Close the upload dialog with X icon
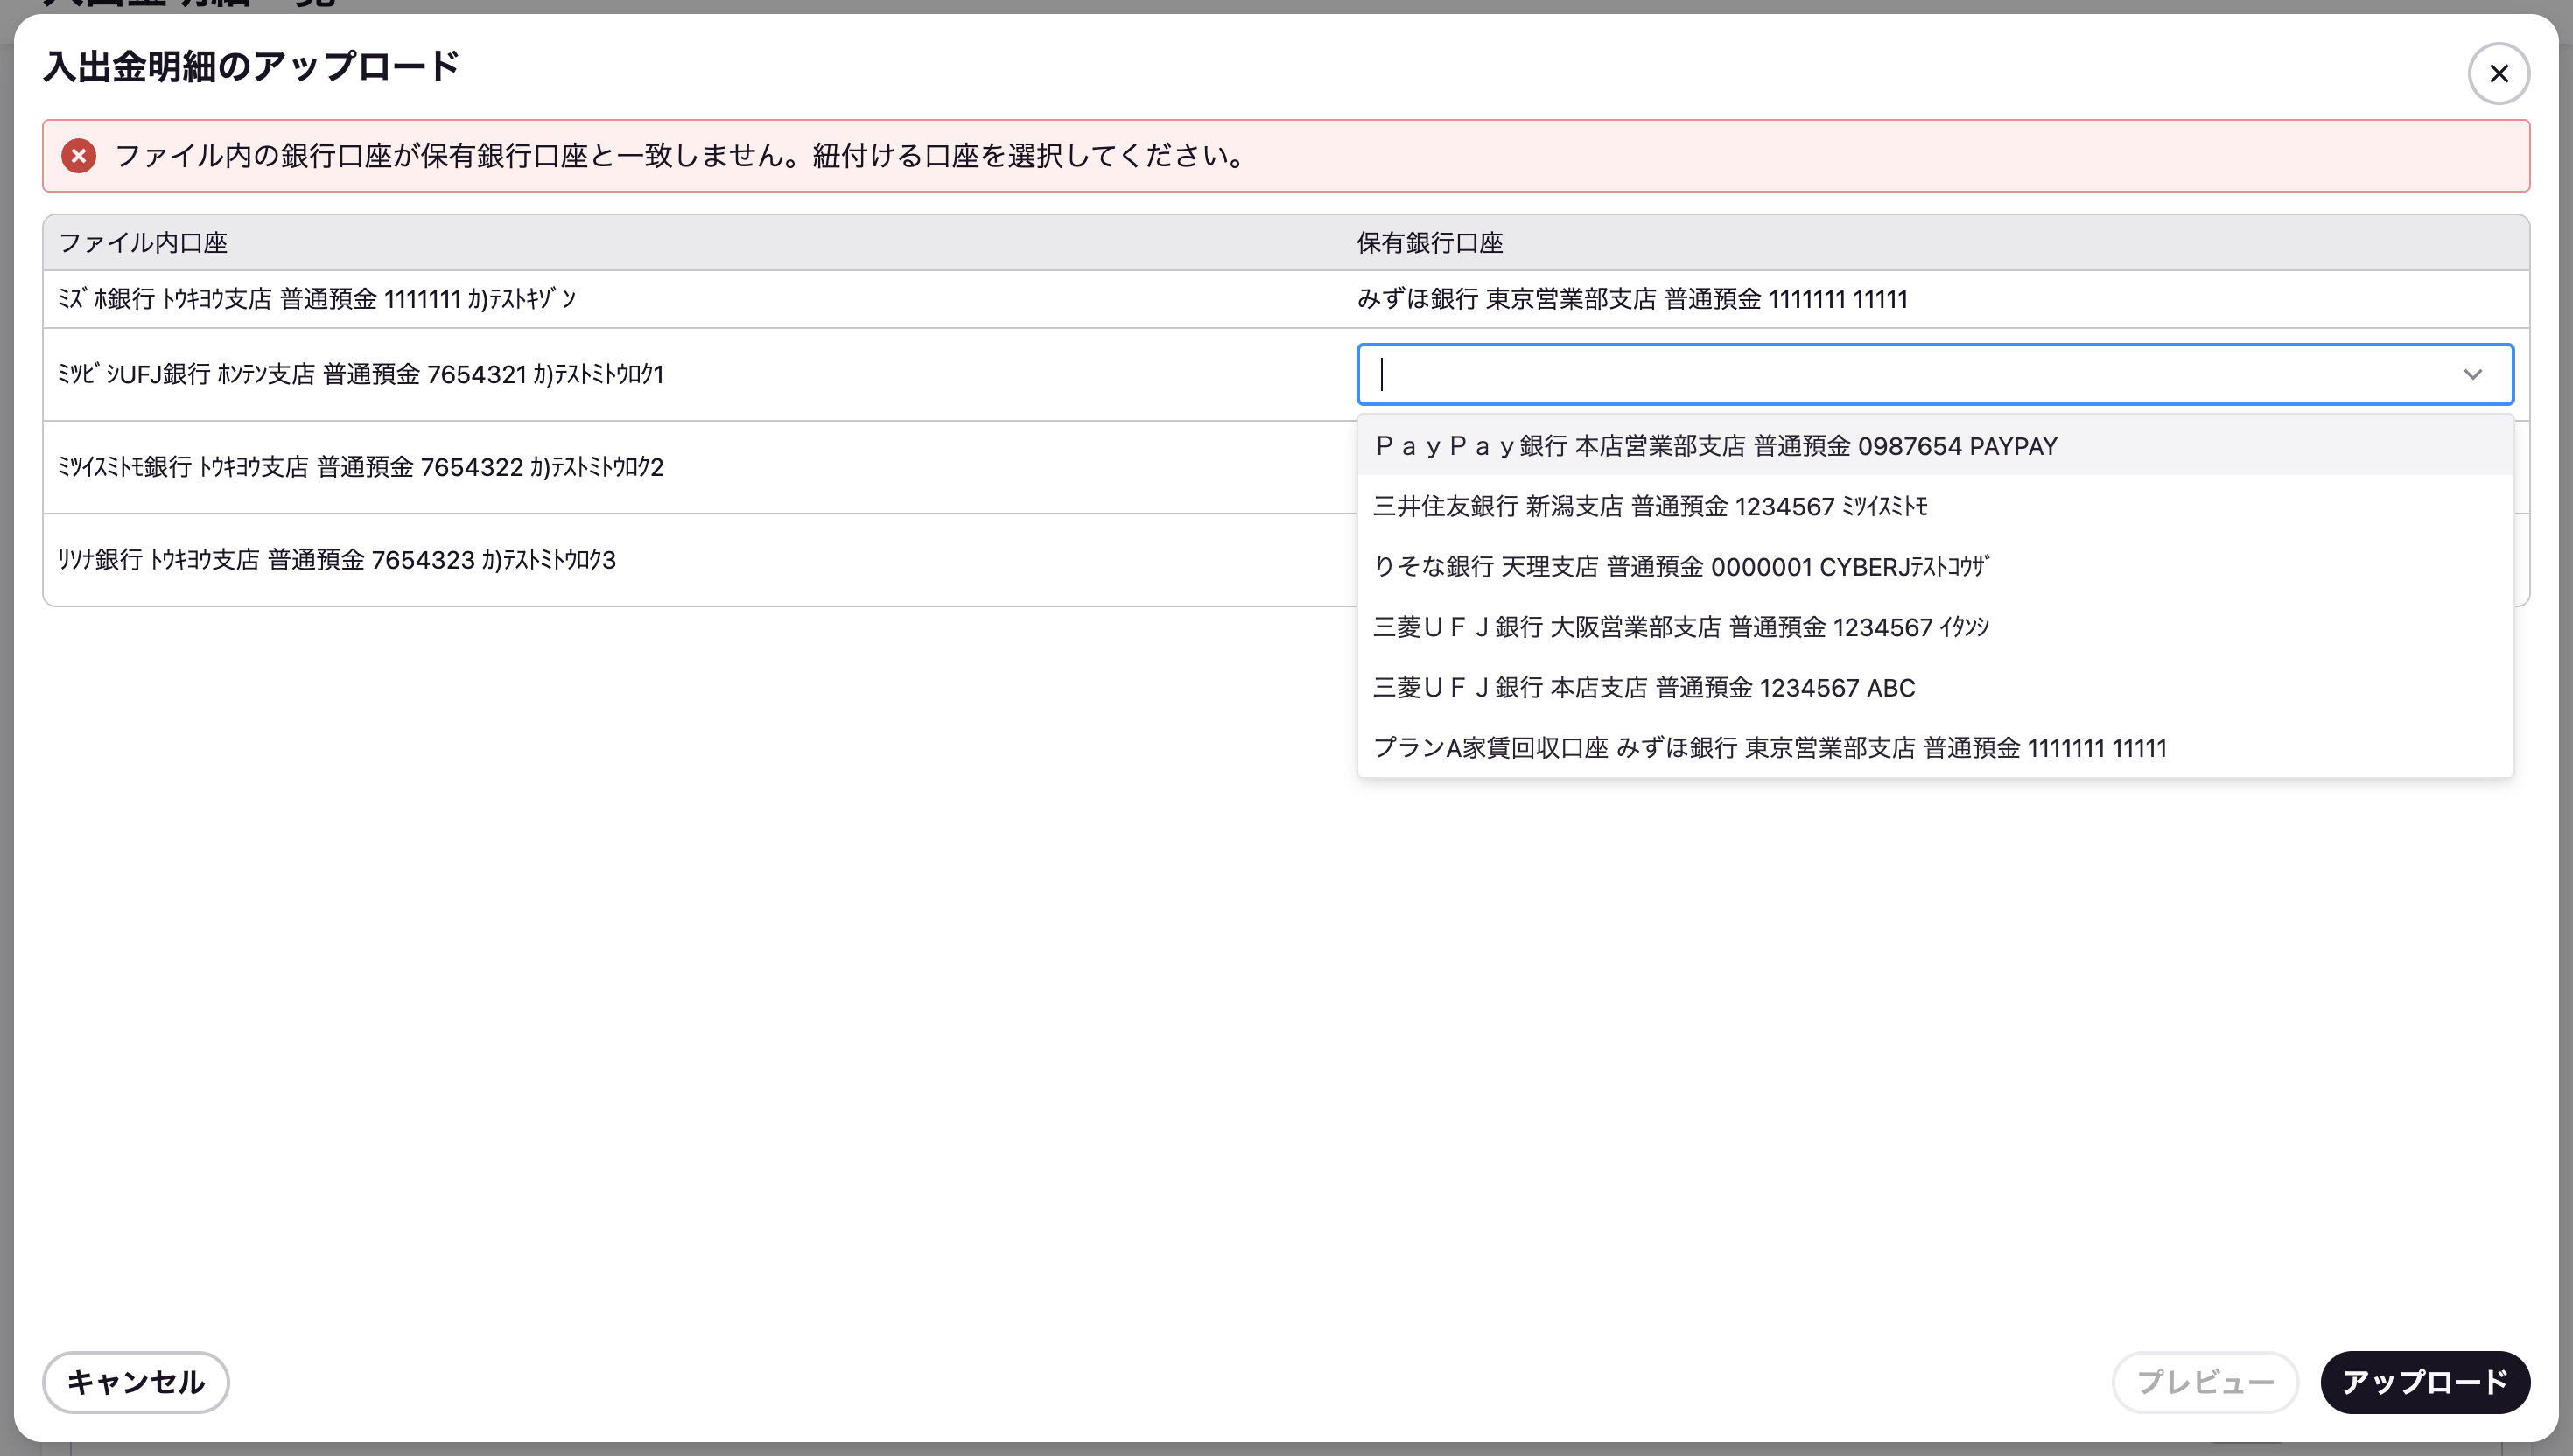2573x1456 pixels. point(2498,73)
